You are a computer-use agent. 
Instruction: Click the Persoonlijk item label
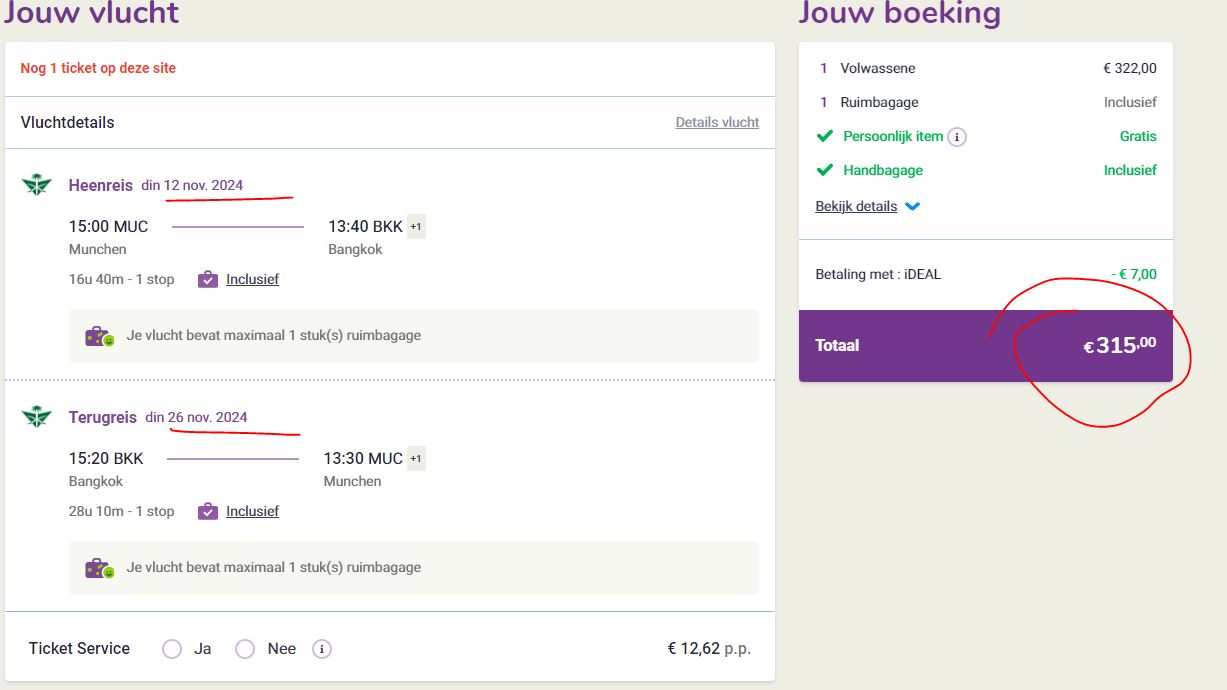[893, 136]
